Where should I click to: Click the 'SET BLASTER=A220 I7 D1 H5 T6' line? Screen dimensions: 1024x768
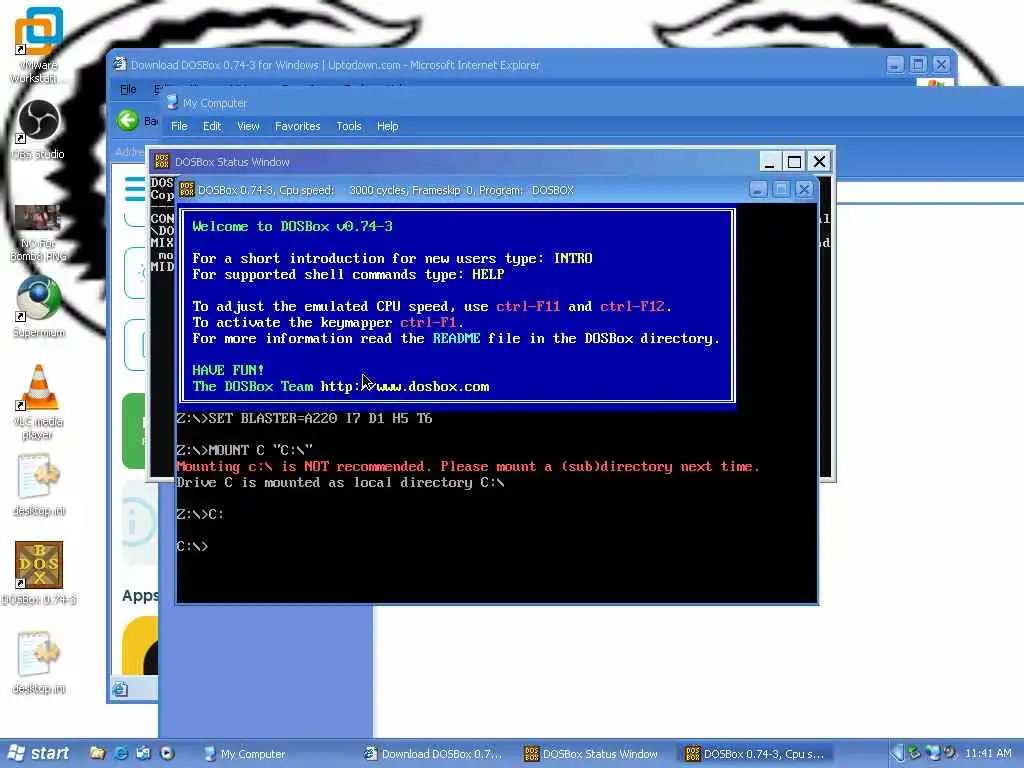pyautogui.click(x=304, y=419)
